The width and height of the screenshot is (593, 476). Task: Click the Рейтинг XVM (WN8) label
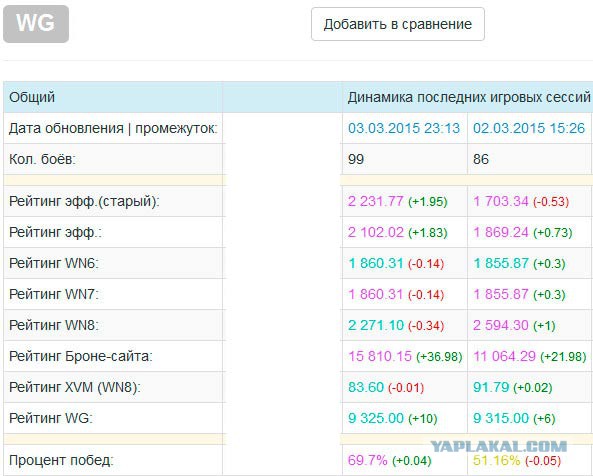(75, 388)
